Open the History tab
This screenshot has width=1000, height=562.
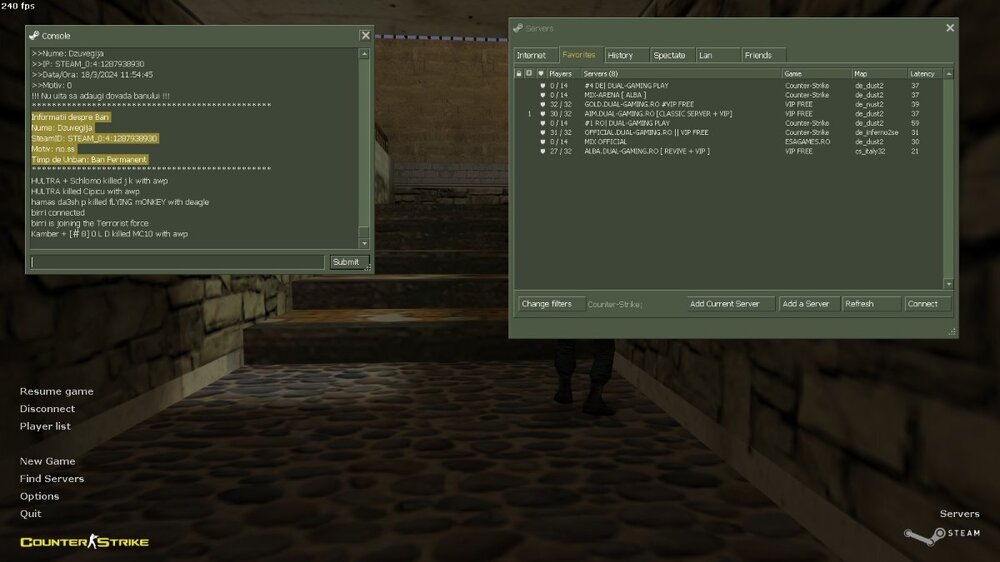pyautogui.click(x=621, y=55)
